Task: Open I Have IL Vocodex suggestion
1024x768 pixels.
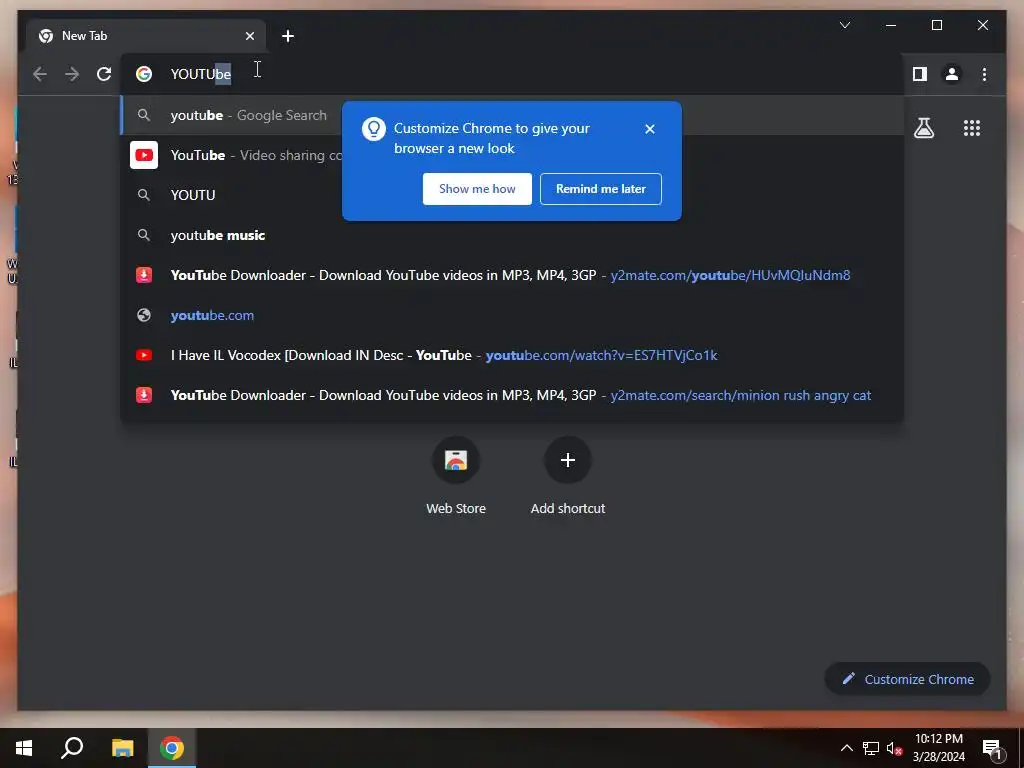Action: click(512, 355)
